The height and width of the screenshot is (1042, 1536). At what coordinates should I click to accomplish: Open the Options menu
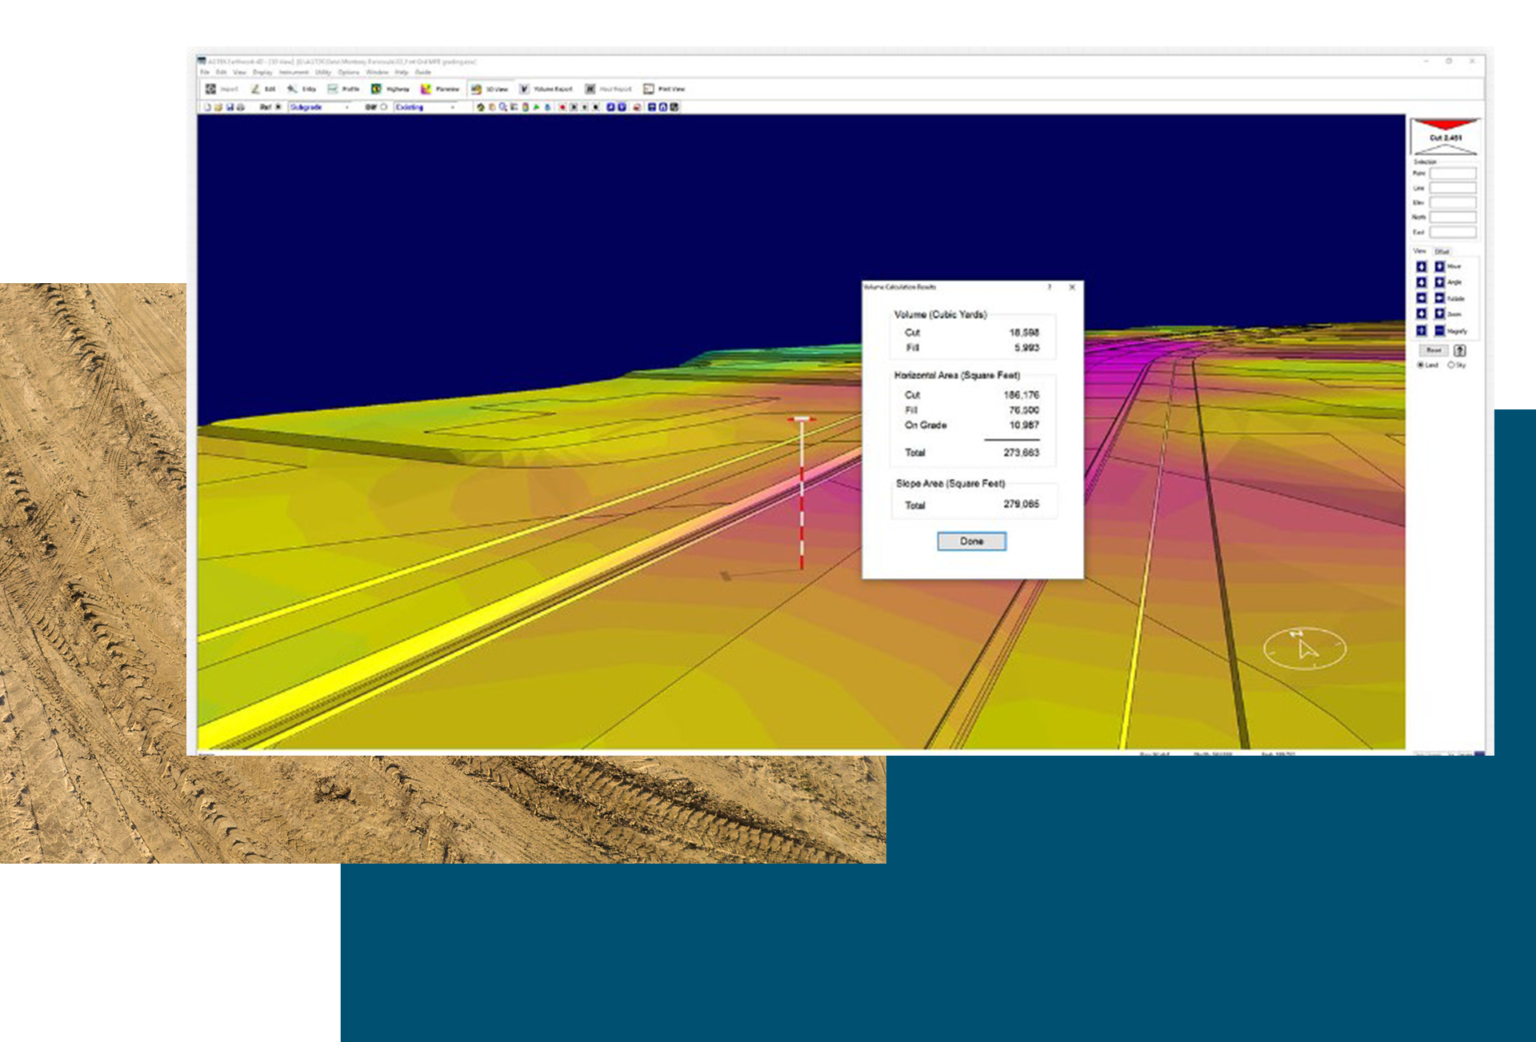[350, 71]
